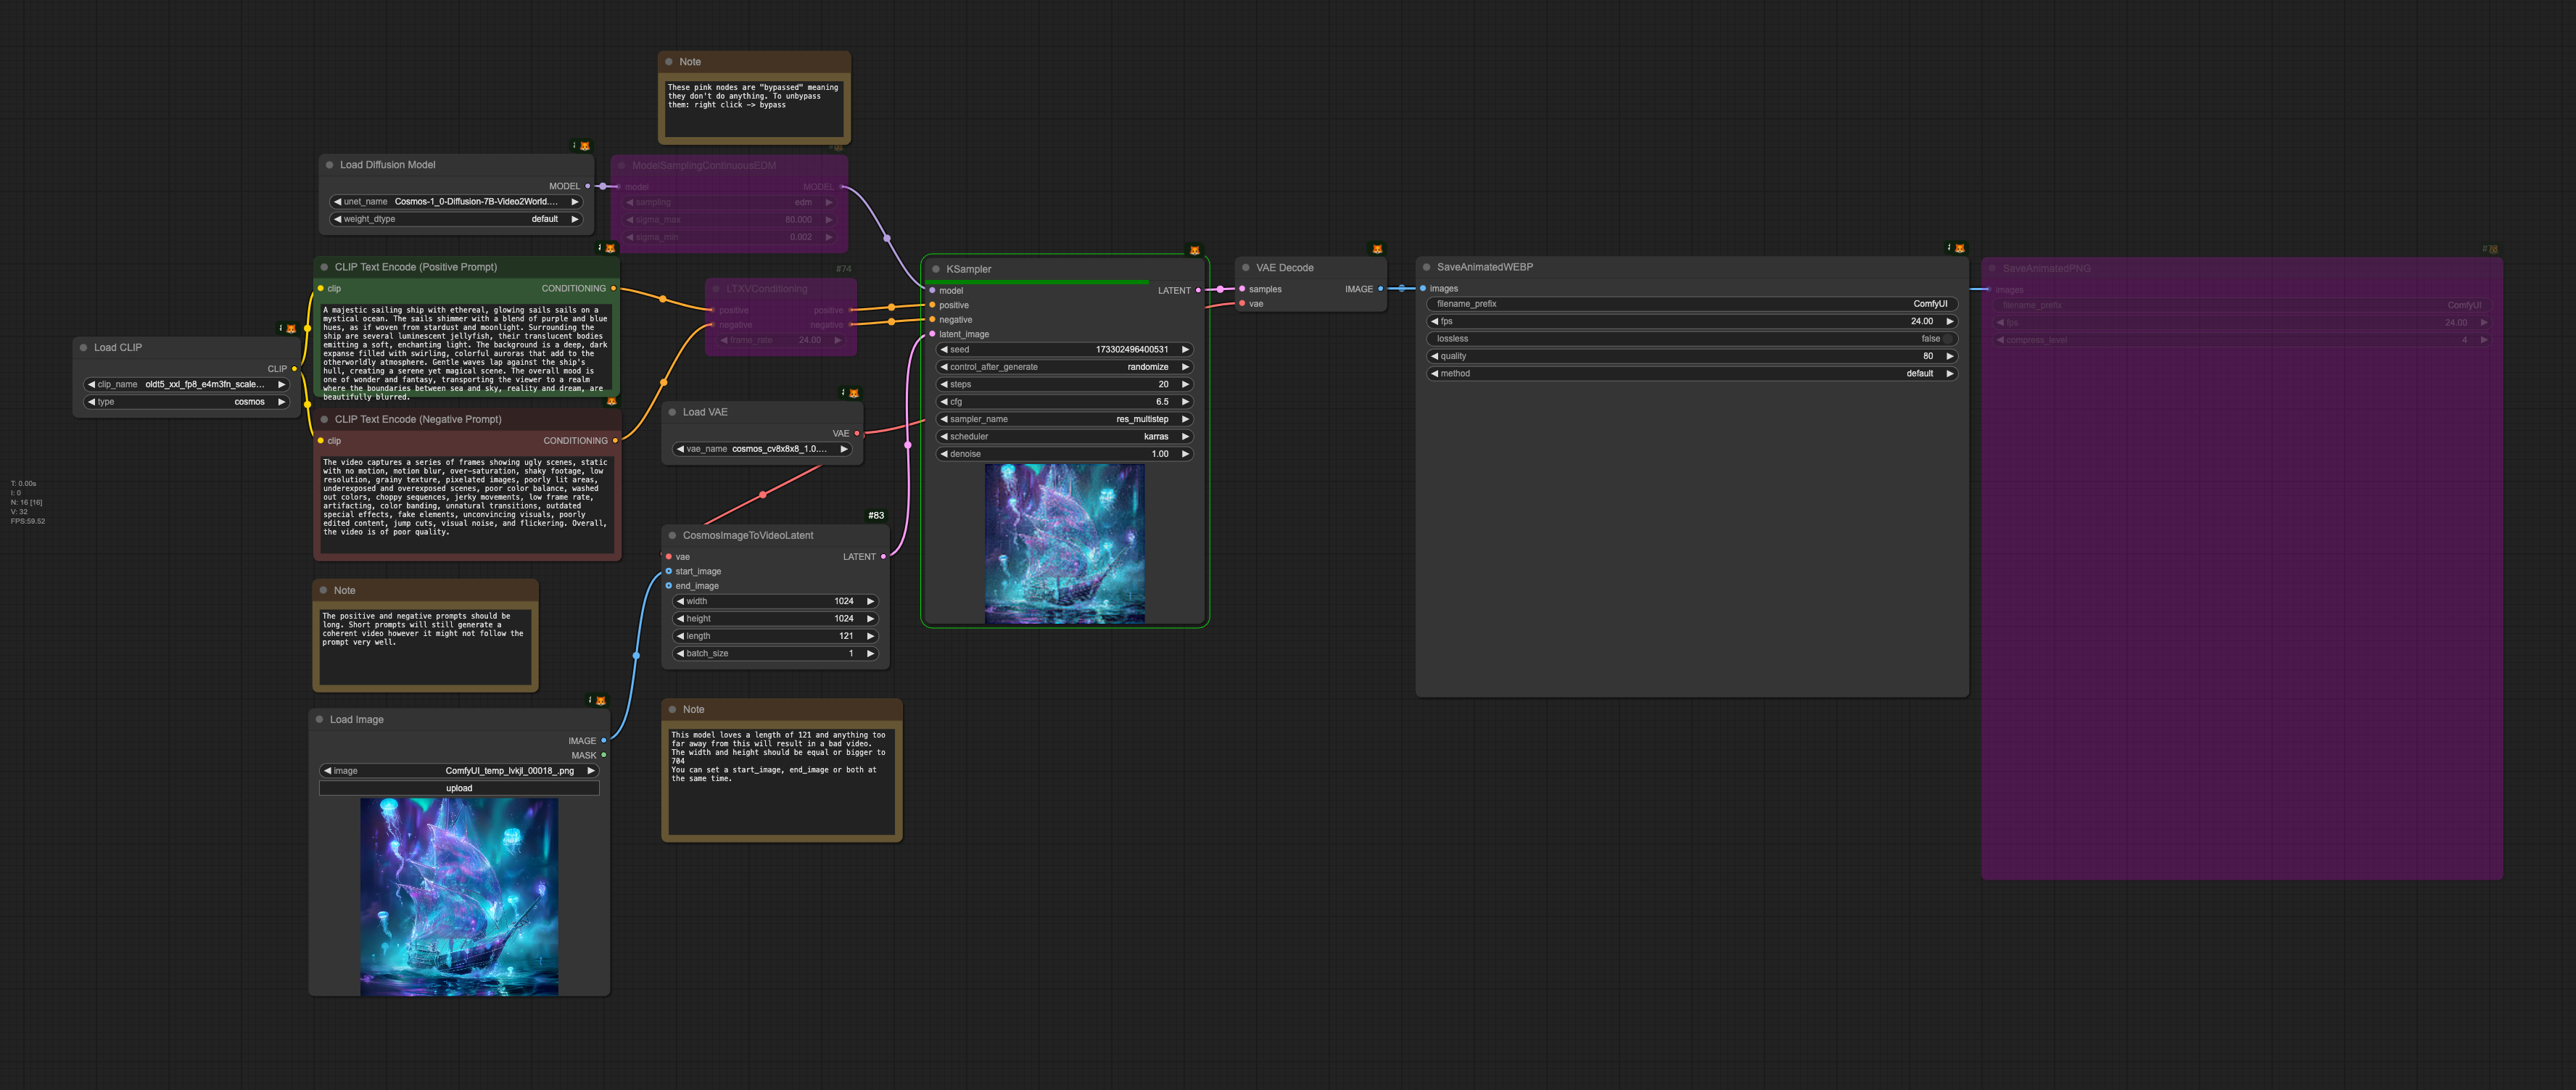Click the fox badge above the KSampler node

[1194, 250]
